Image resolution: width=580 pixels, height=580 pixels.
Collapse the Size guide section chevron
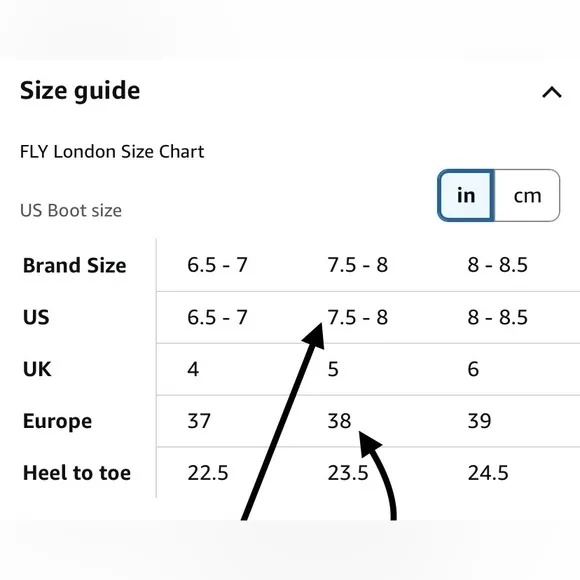coord(552,92)
